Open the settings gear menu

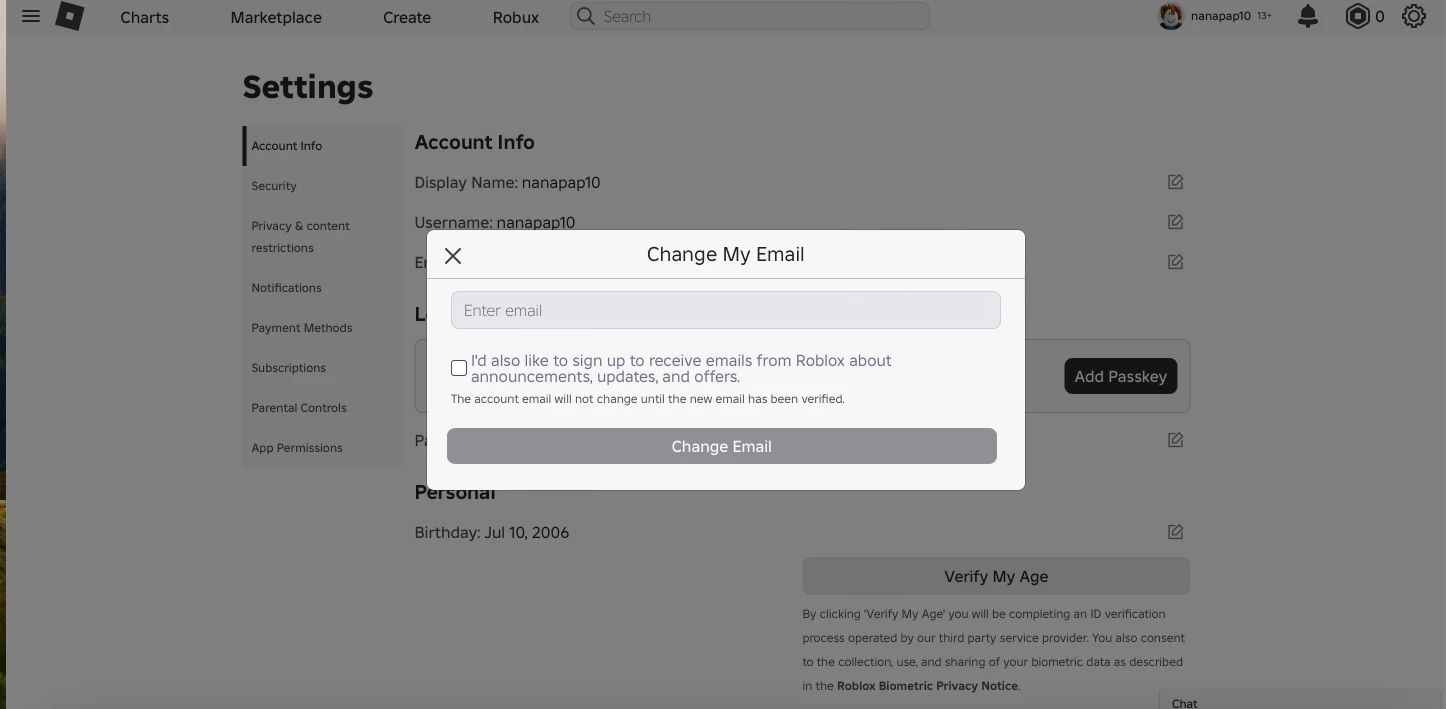point(1413,16)
